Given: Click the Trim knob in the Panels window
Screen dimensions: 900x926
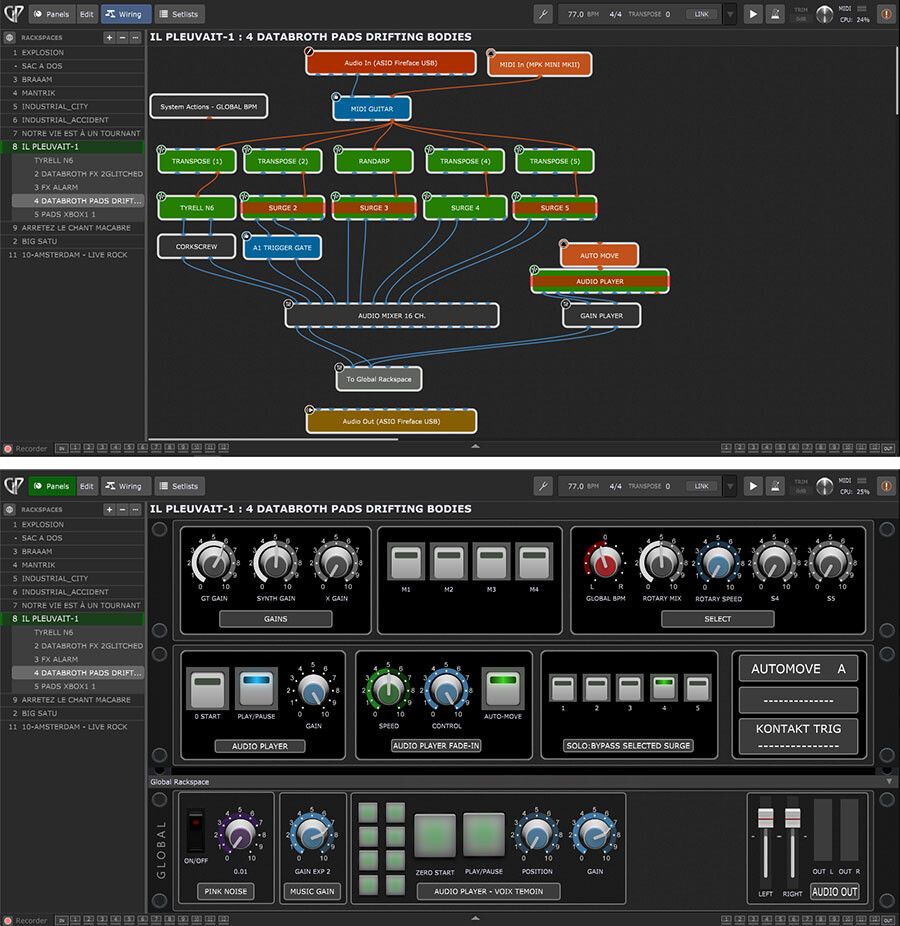Looking at the screenshot, I should [x=824, y=486].
